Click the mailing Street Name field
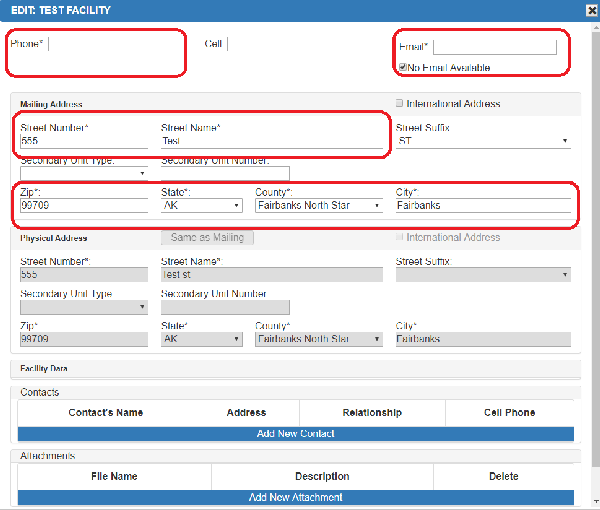This screenshot has height=510, width=600. tap(272, 142)
